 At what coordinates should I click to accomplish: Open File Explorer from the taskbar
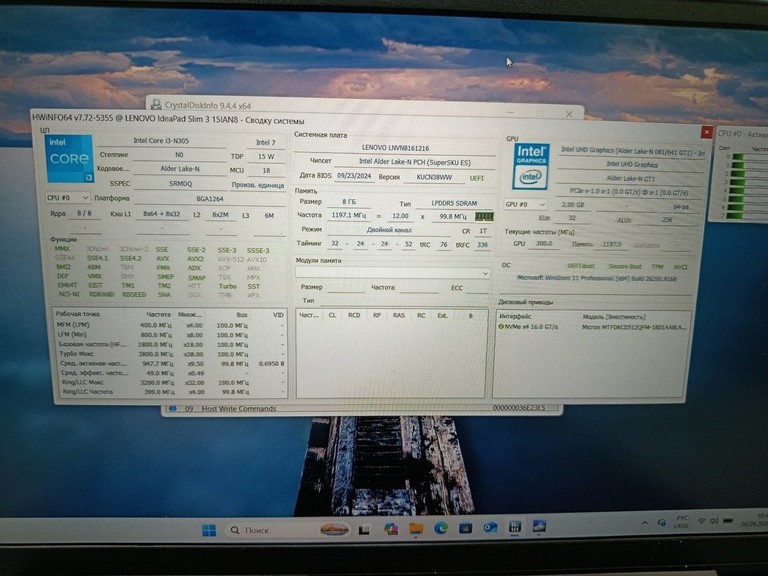tap(416, 529)
